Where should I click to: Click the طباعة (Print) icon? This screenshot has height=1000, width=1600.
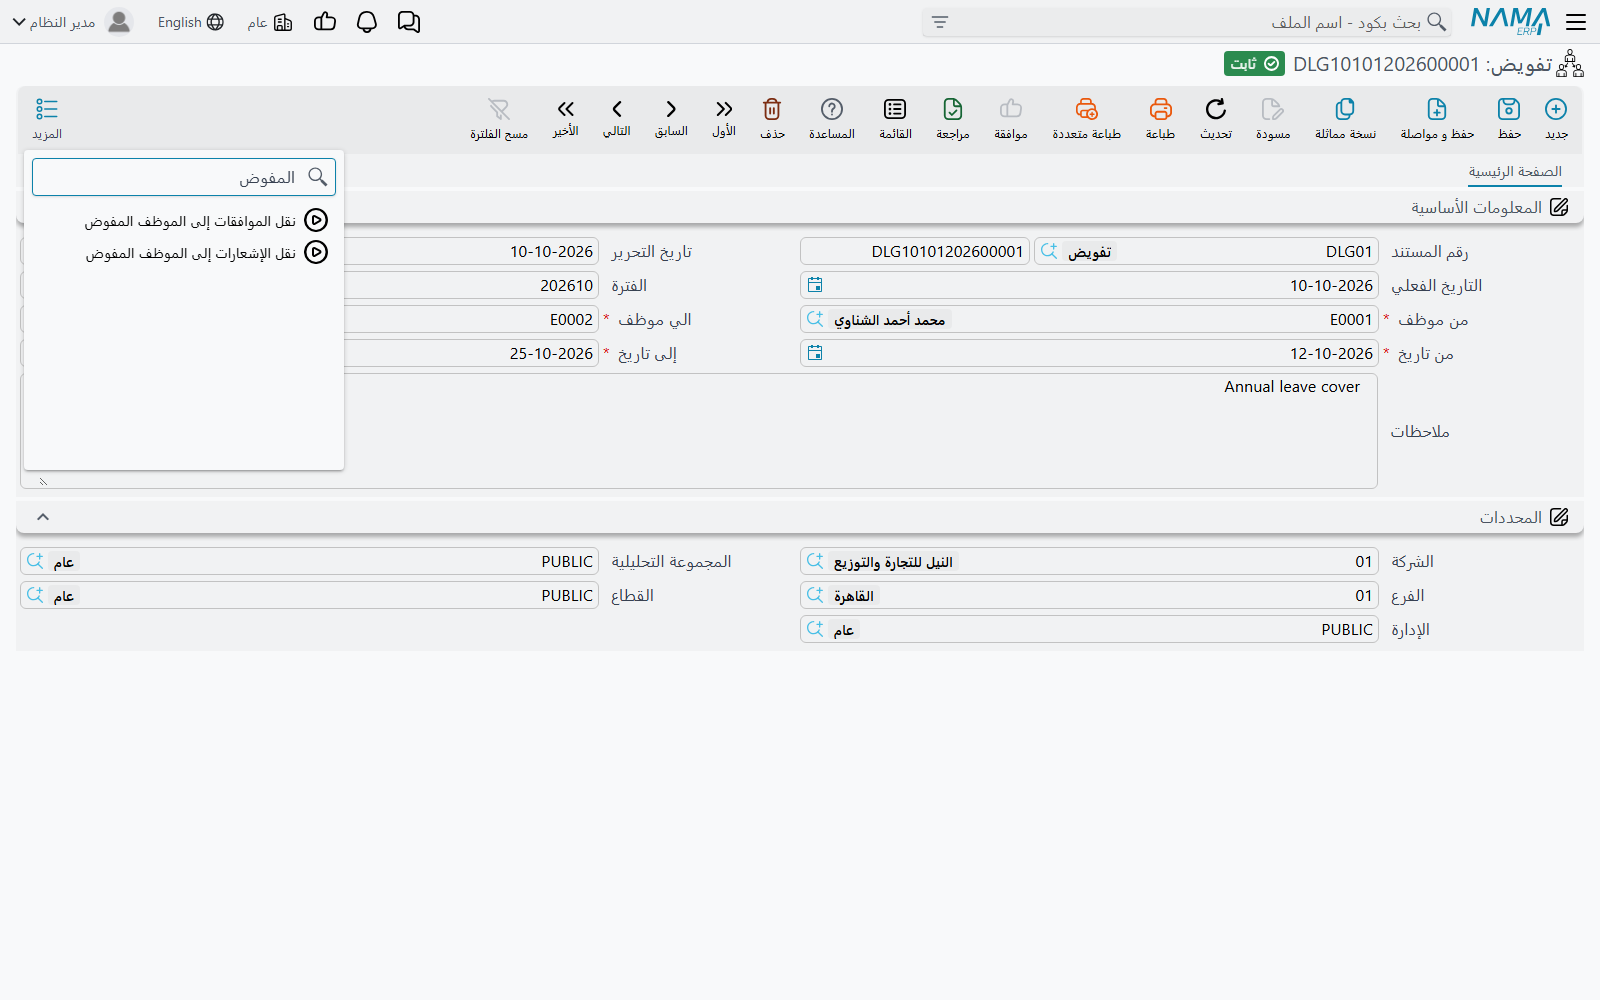pos(1160,109)
